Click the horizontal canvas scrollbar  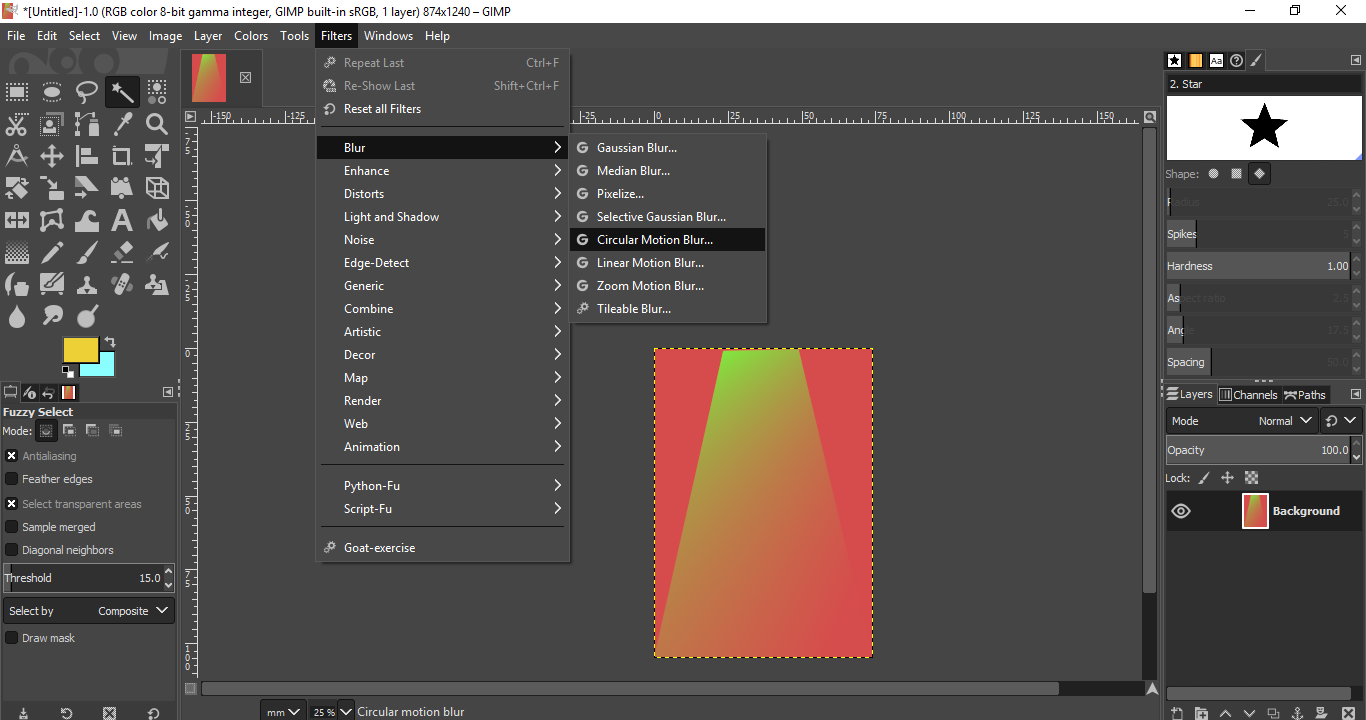(630, 689)
